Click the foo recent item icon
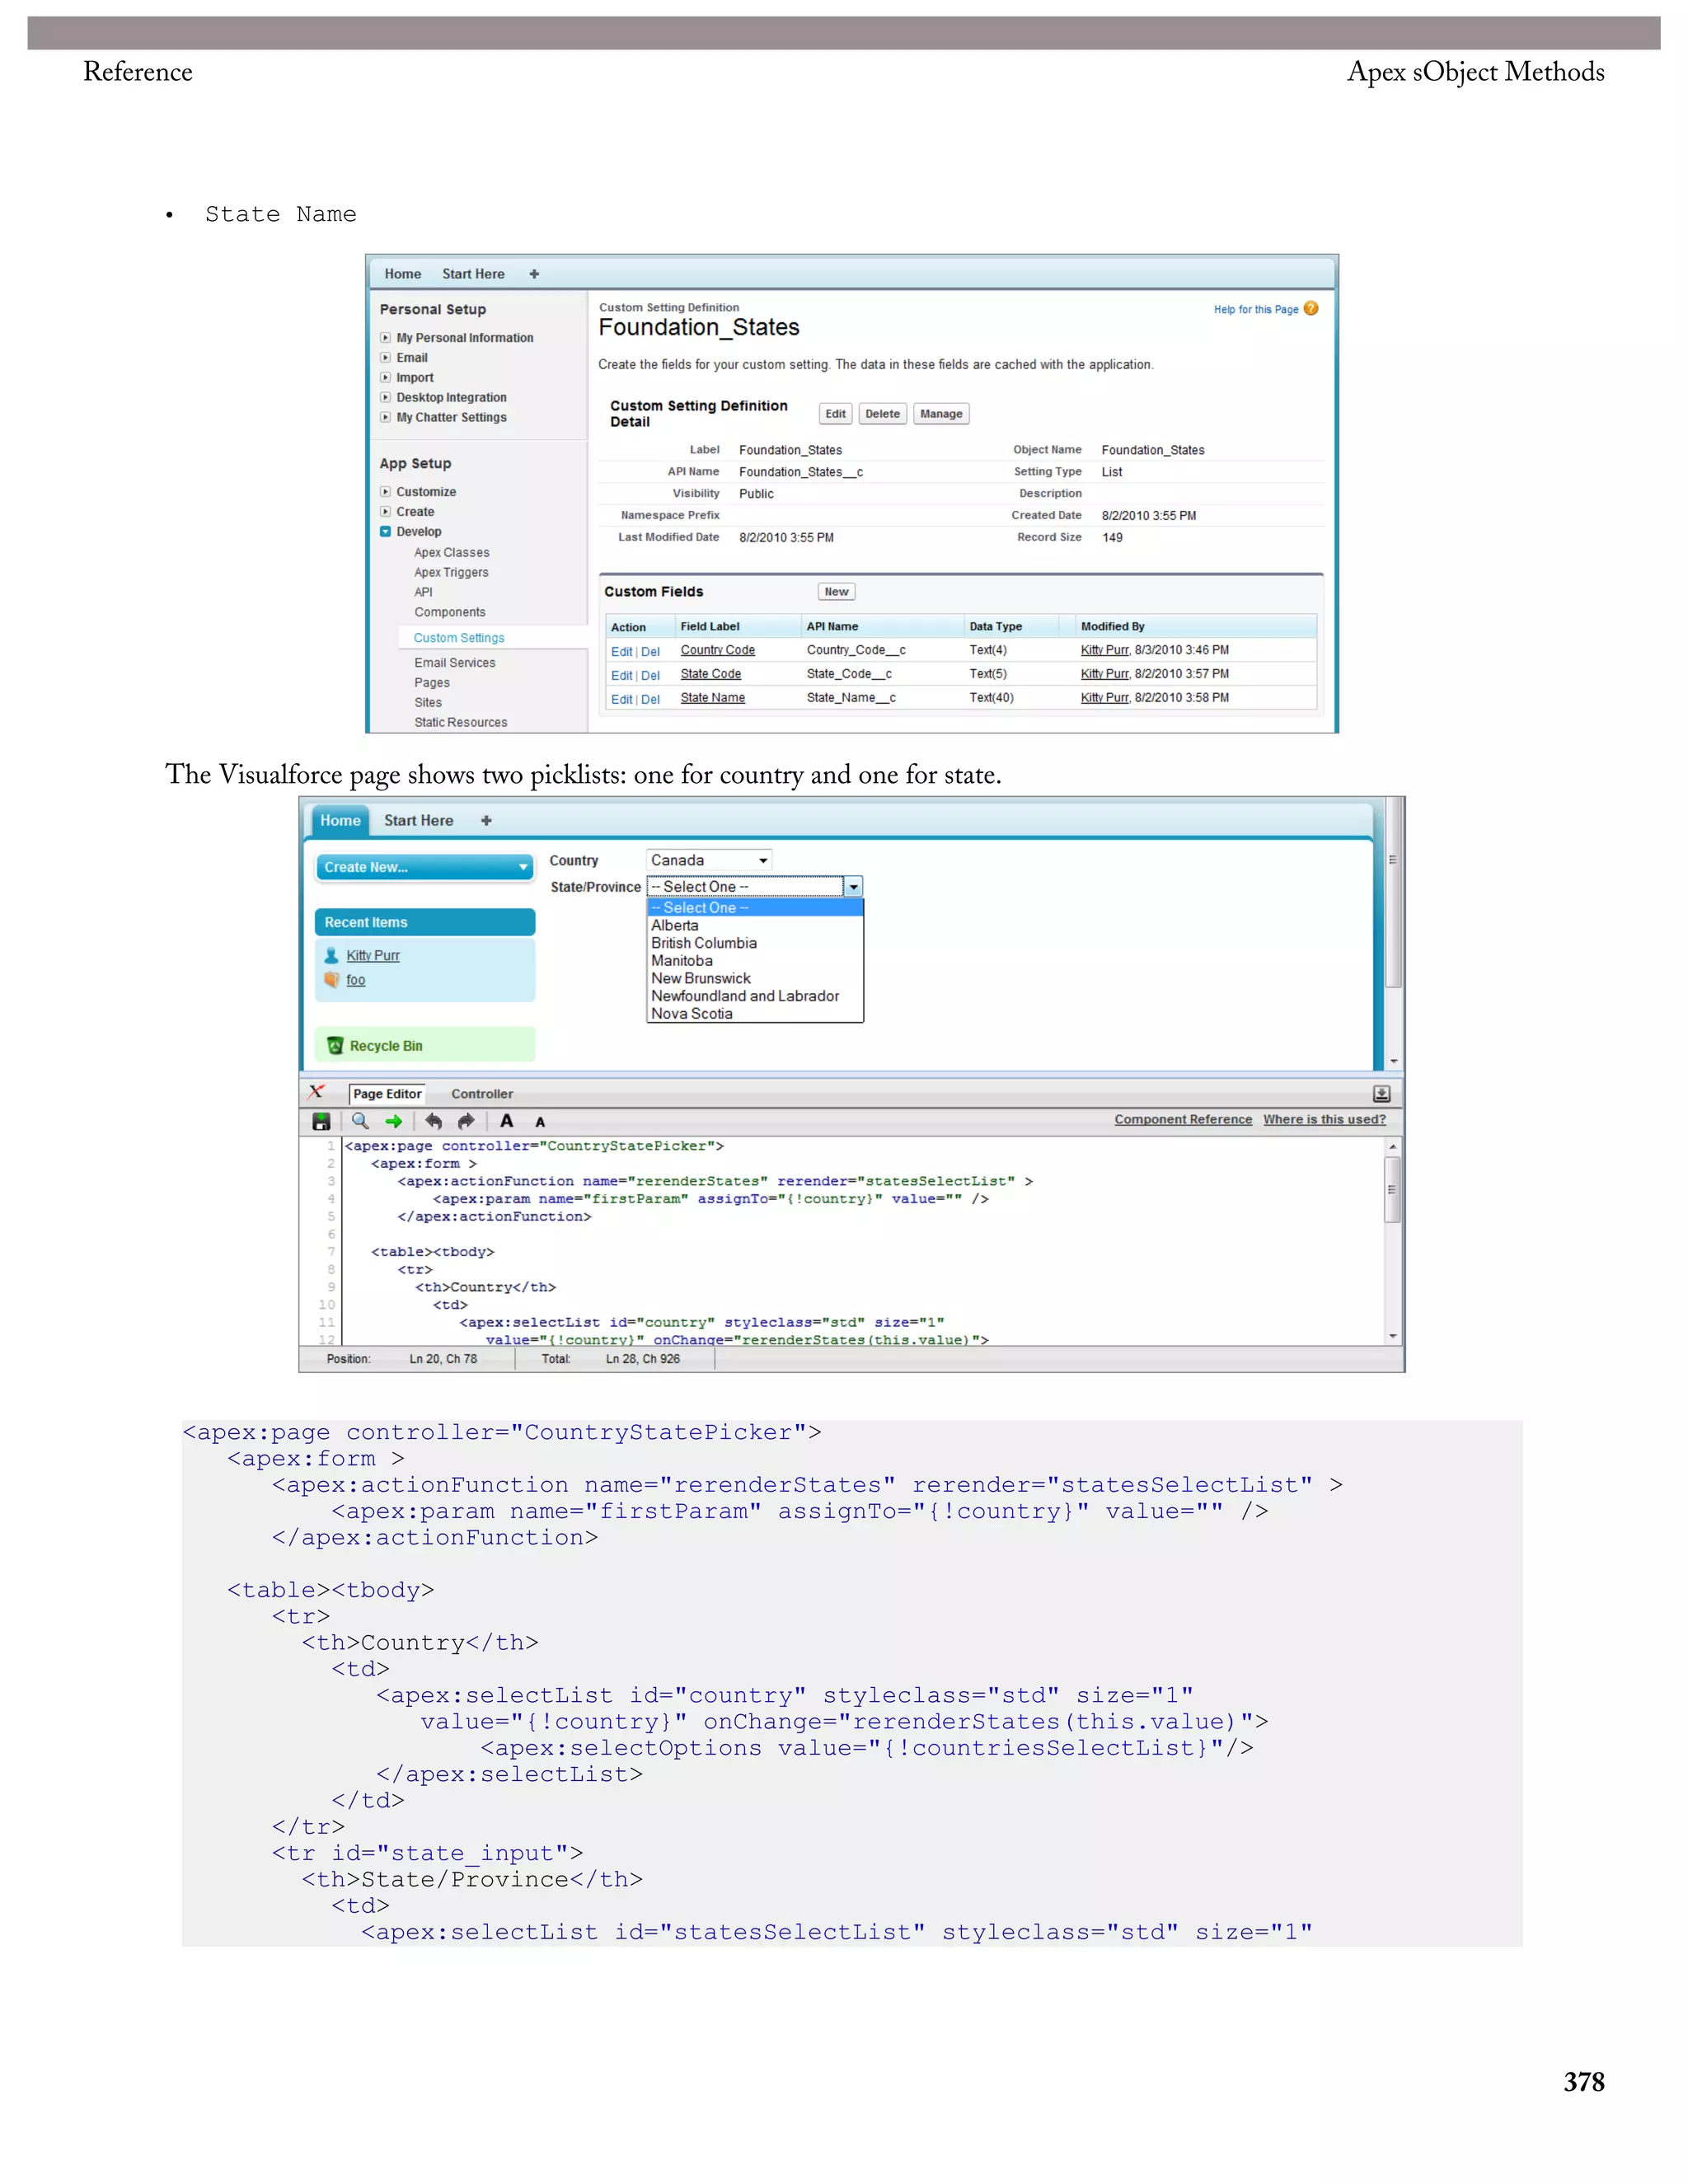Image resolution: width=1688 pixels, height=2184 pixels. coord(332,979)
